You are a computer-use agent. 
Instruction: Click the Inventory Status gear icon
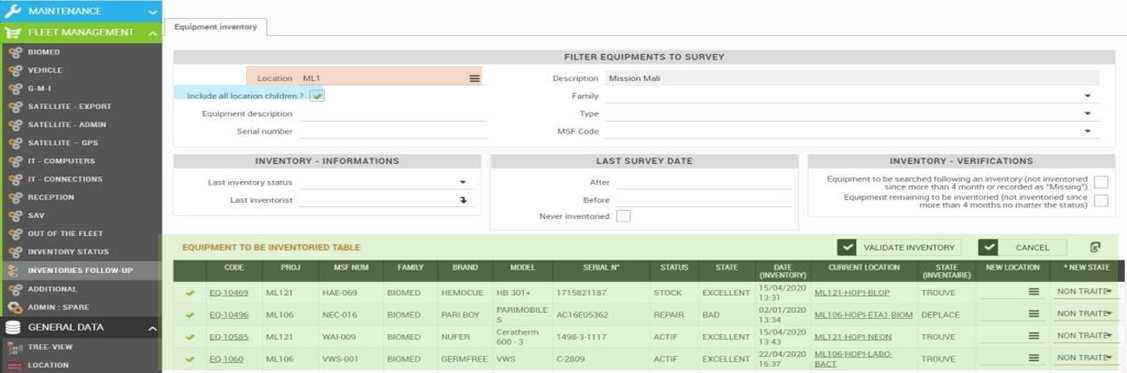[x=14, y=252]
